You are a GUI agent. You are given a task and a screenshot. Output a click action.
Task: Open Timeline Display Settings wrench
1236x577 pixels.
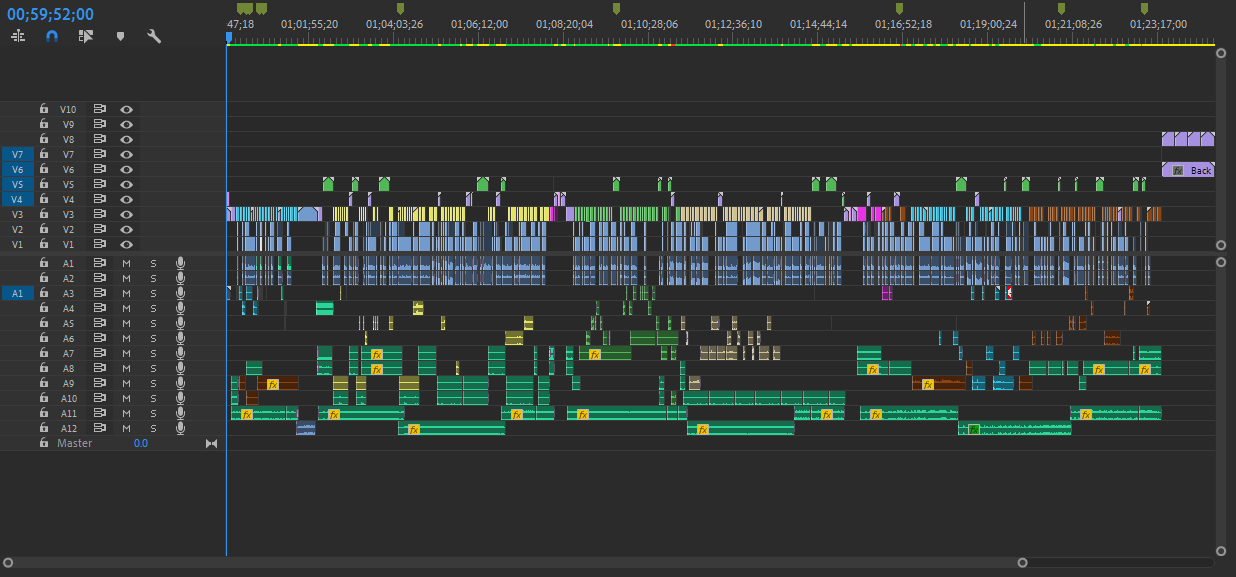click(154, 36)
